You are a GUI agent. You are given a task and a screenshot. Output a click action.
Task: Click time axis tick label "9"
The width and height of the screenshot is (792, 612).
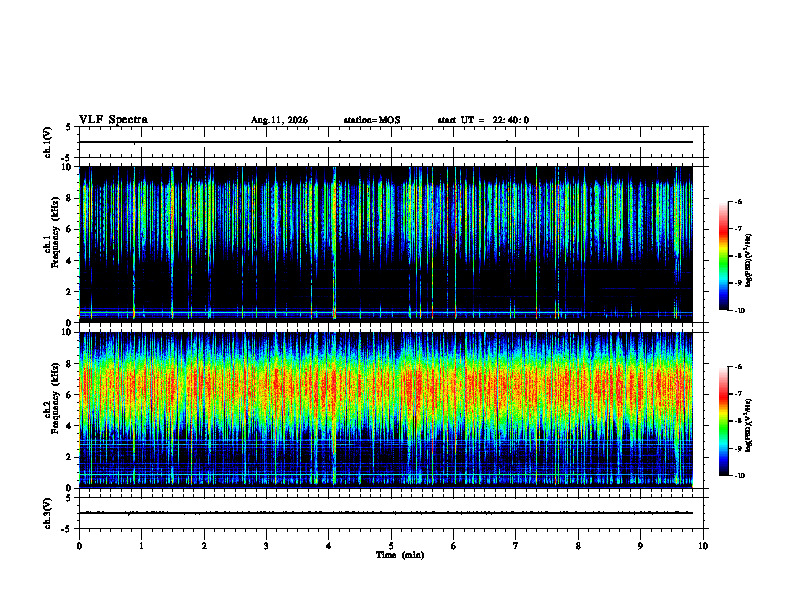click(x=640, y=546)
